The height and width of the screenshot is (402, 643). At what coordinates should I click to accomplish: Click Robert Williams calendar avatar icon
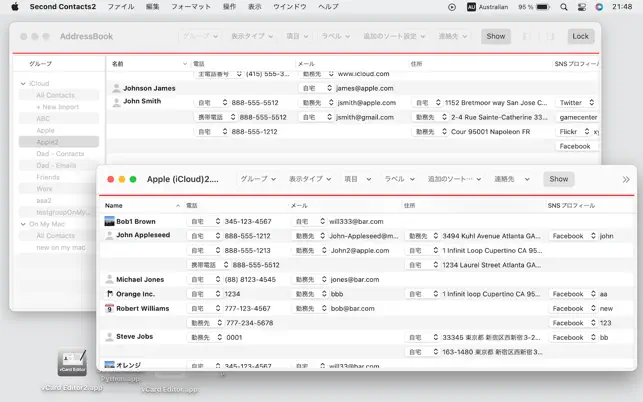109,308
